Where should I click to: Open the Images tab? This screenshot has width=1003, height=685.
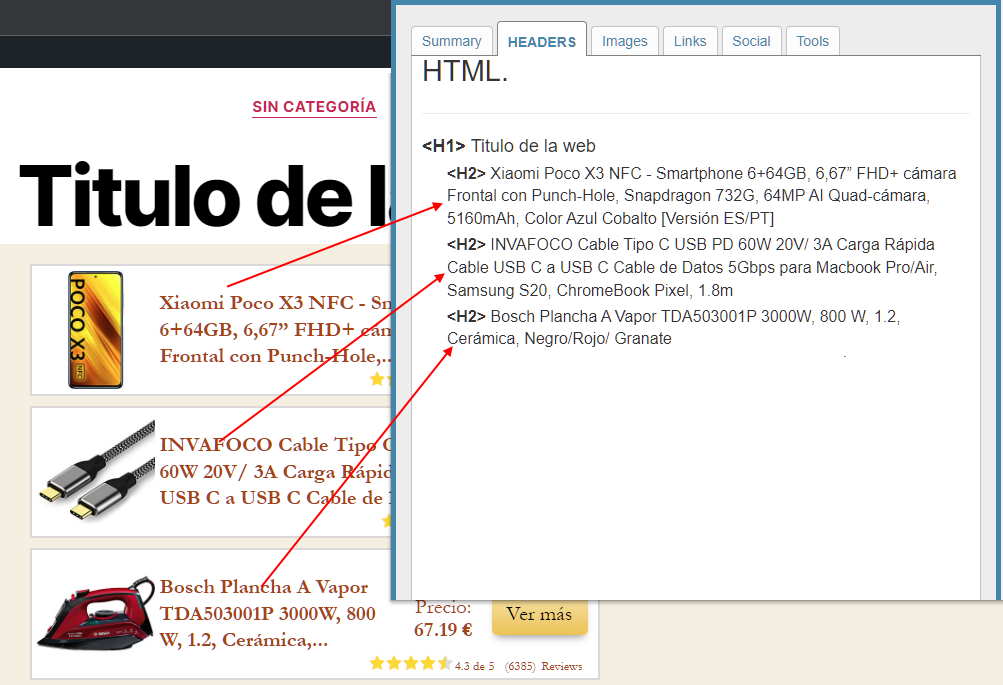pos(624,42)
